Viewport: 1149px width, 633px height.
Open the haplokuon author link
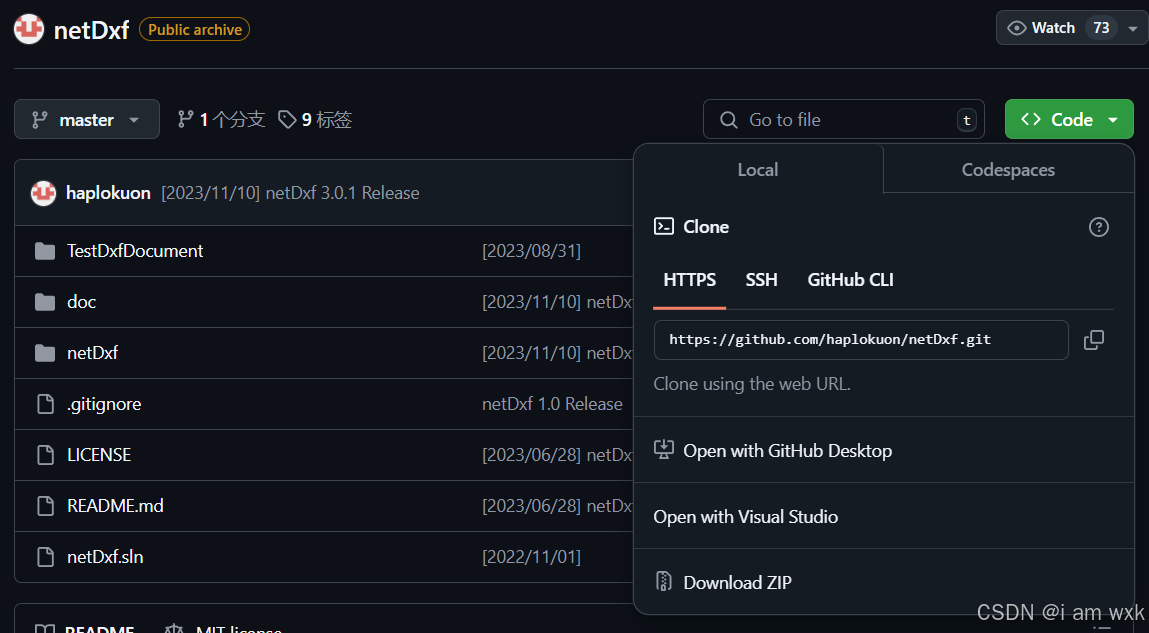click(x=108, y=193)
